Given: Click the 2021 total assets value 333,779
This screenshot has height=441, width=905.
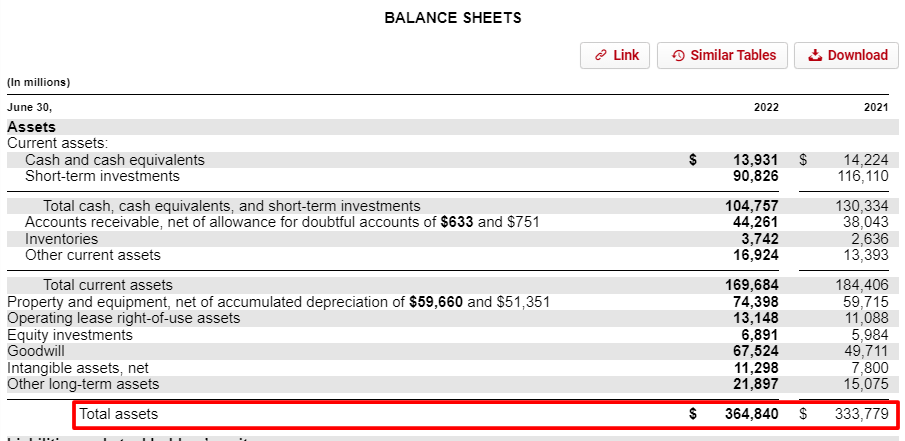Looking at the screenshot, I should 860,413.
